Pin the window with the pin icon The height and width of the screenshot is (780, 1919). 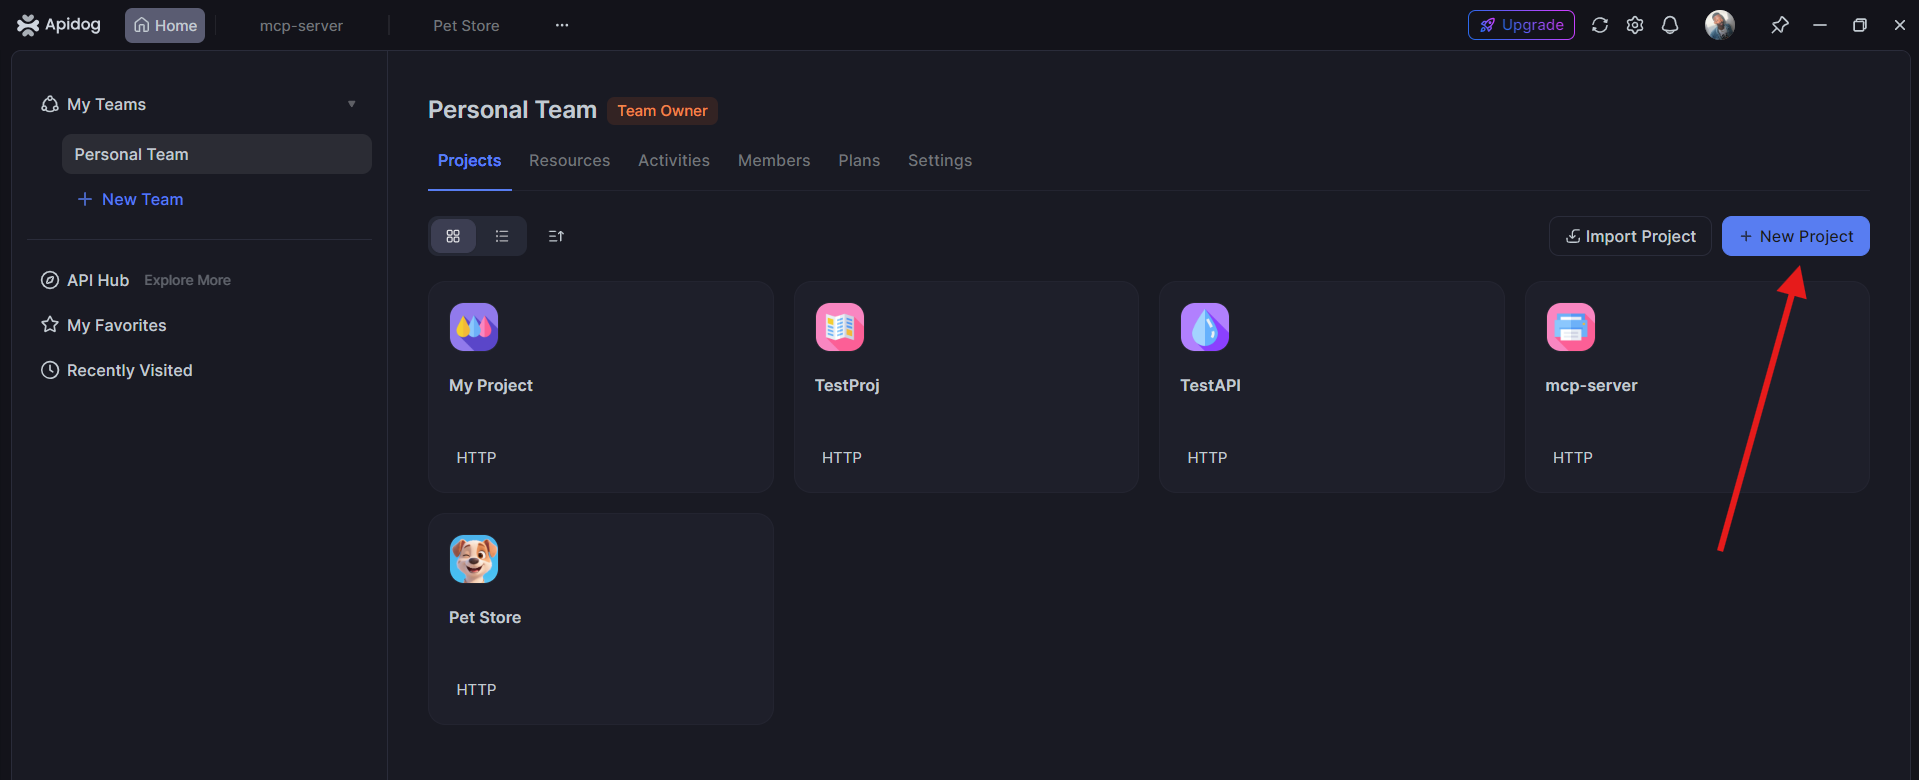pyautogui.click(x=1780, y=25)
